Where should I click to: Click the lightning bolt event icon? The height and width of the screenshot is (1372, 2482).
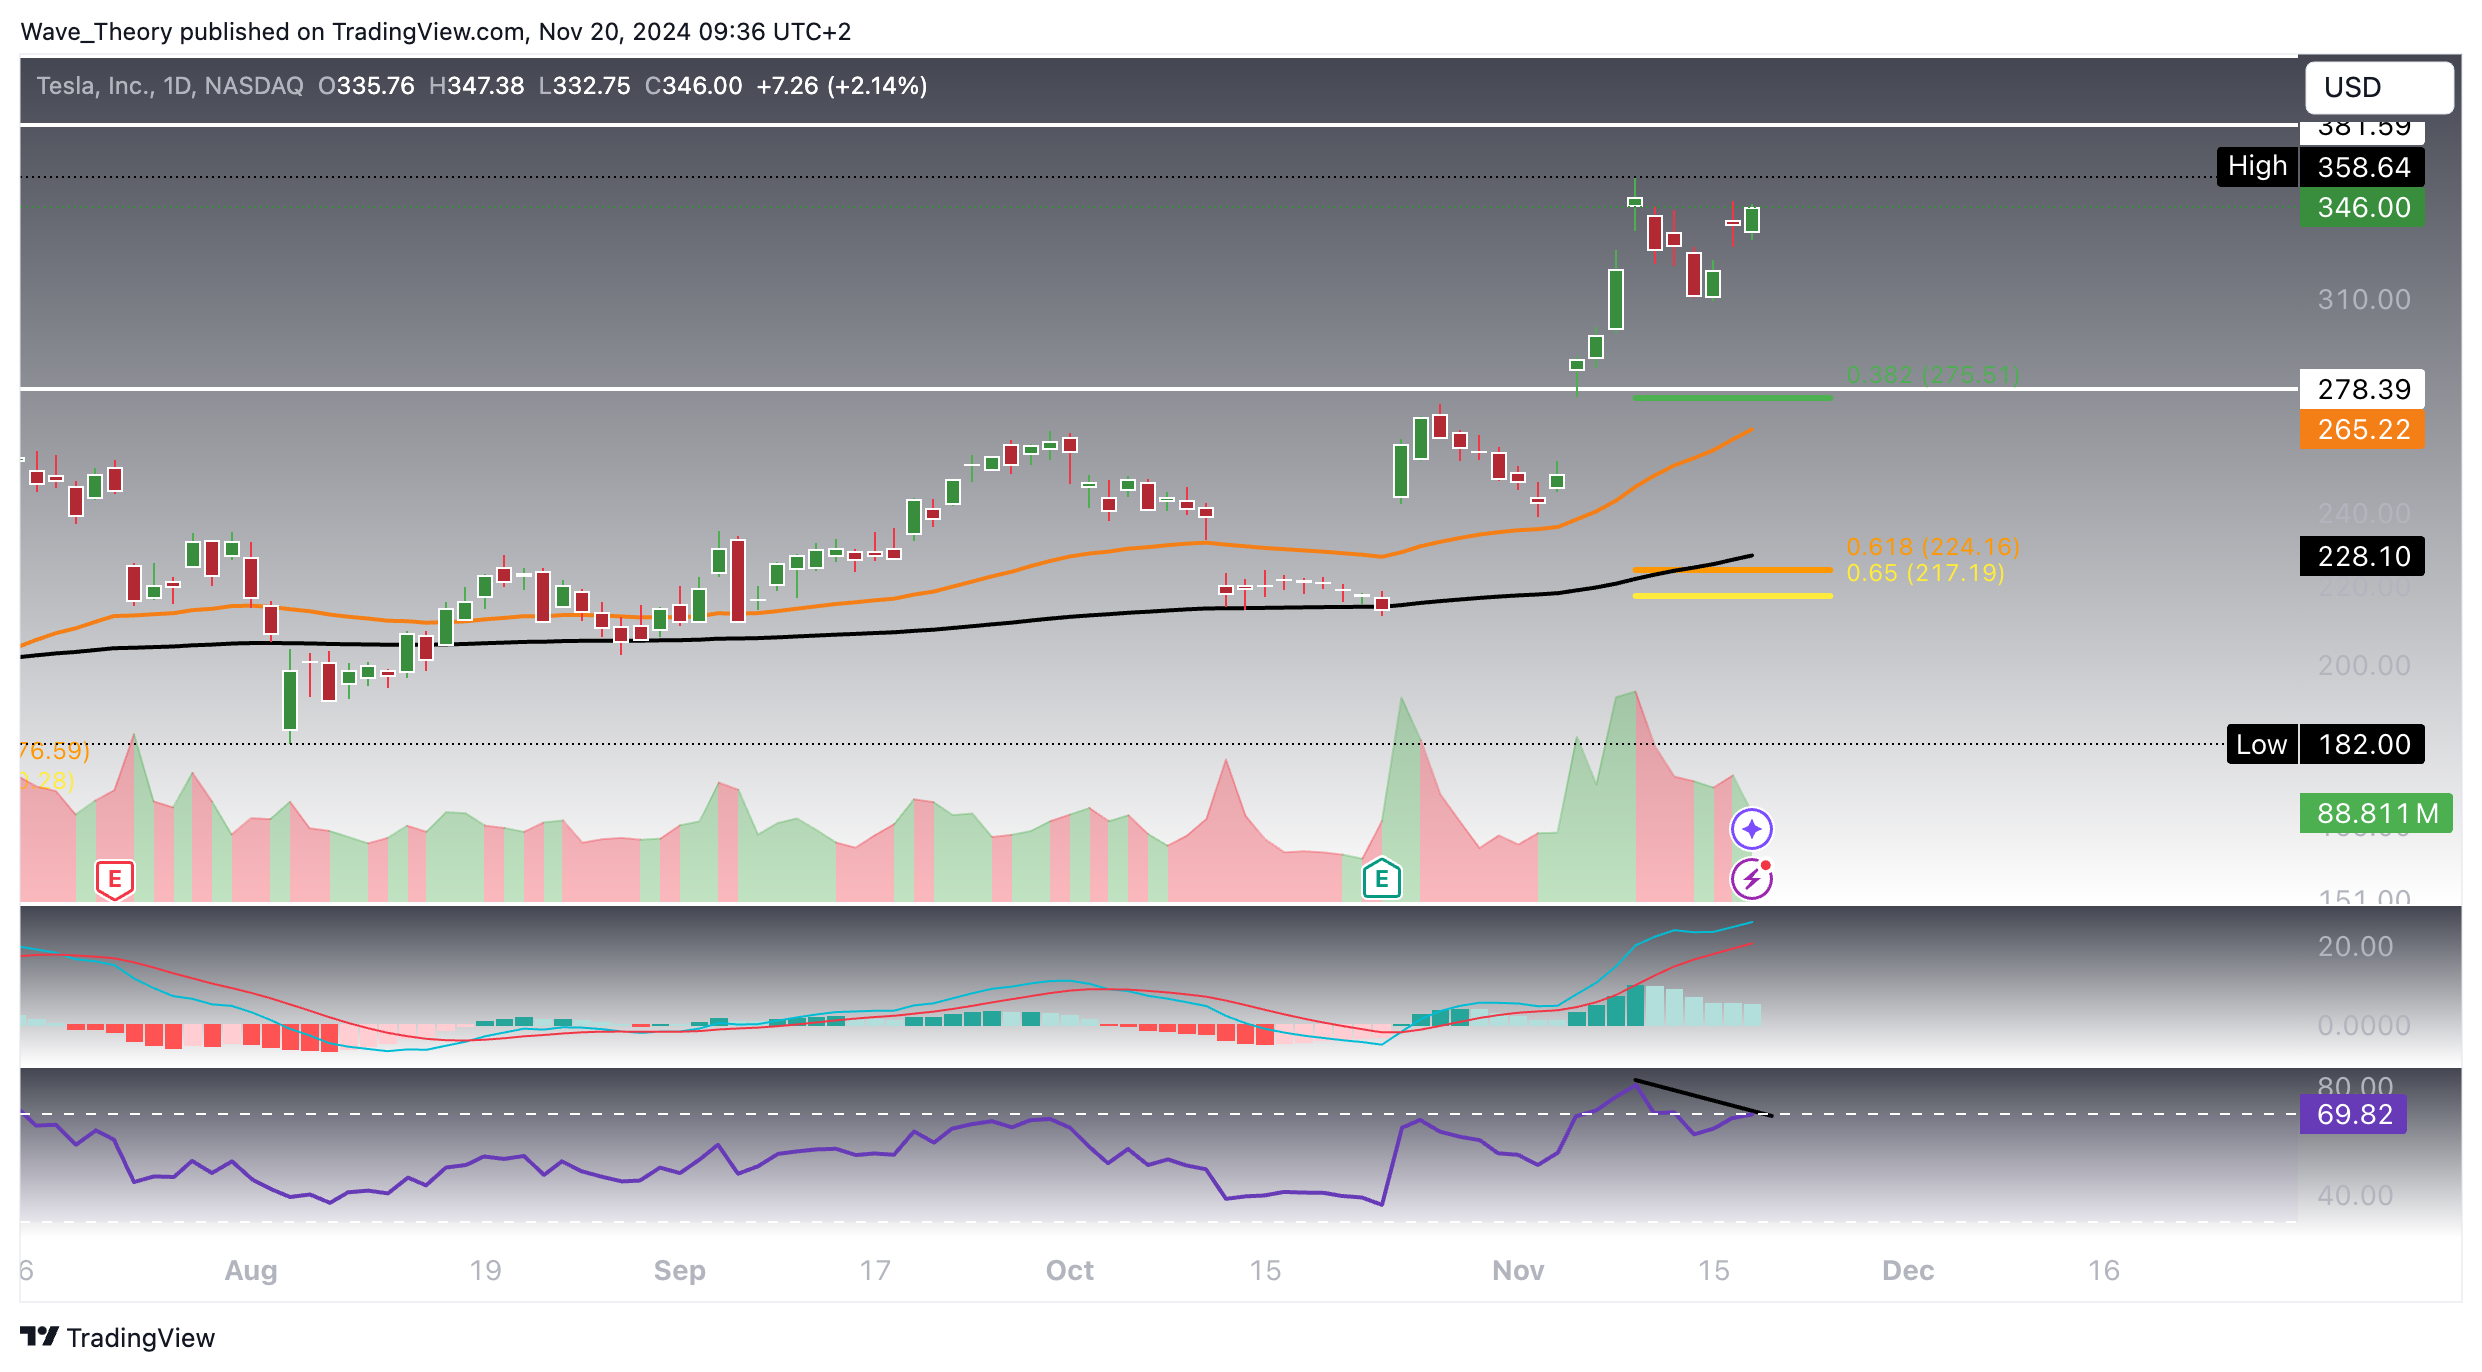click(1751, 879)
